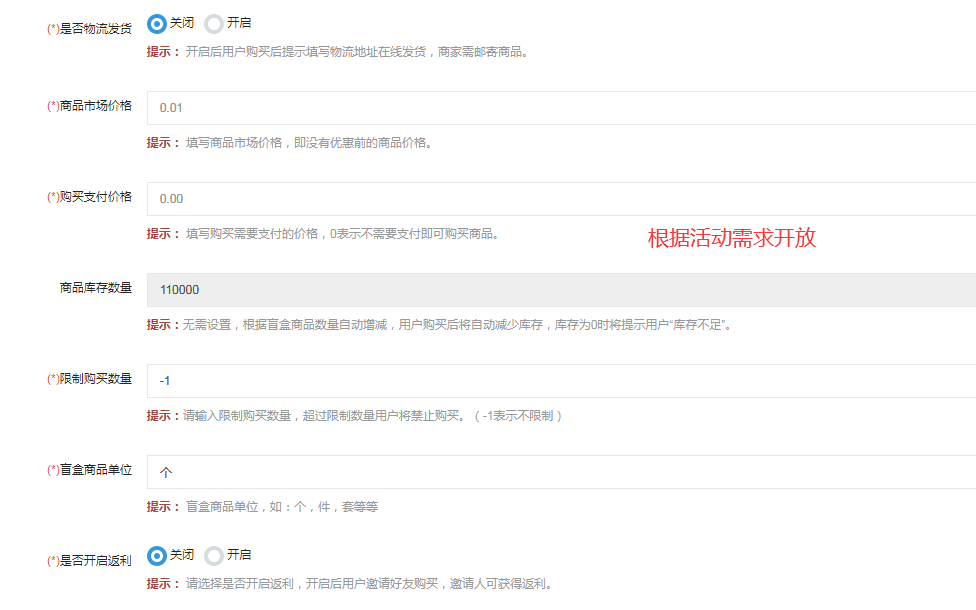The image size is (976, 610).
Task: Click the 是否开启返利 label
Action: coord(90,560)
